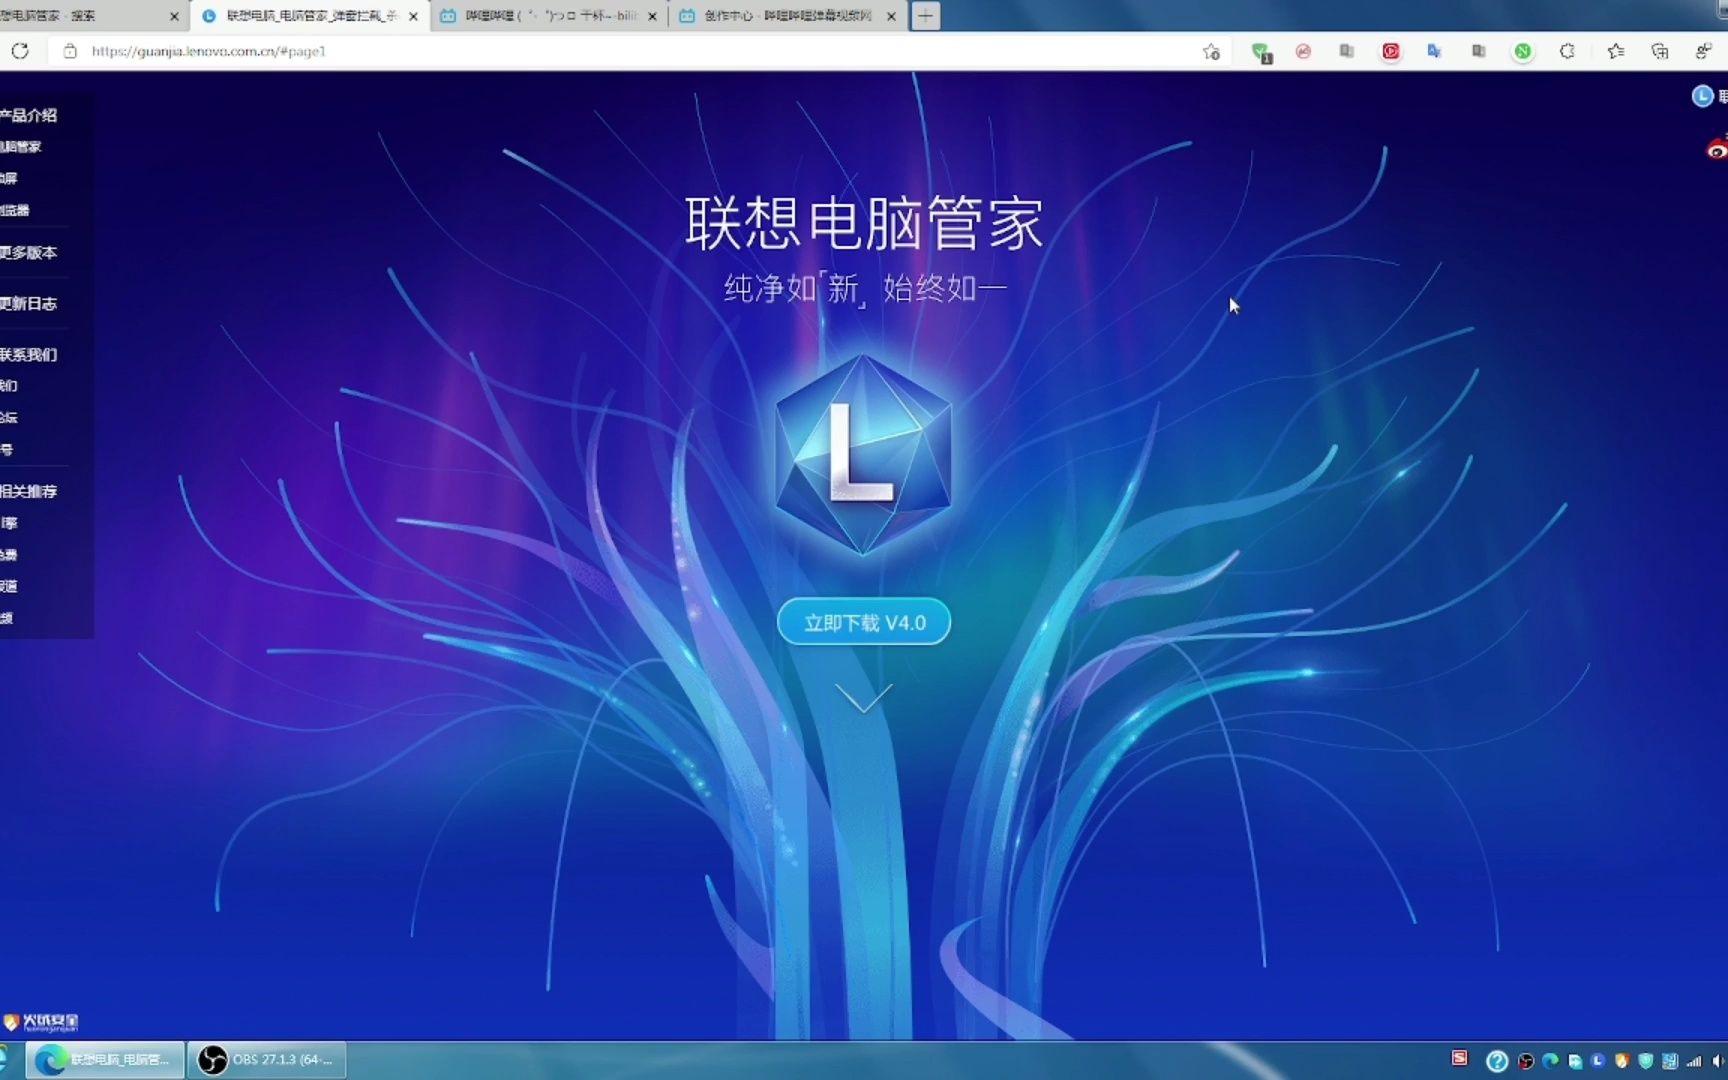Click the OBS tray icon
Image resolution: width=1728 pixels, height=1080 pixels.
point(1526,1061)
